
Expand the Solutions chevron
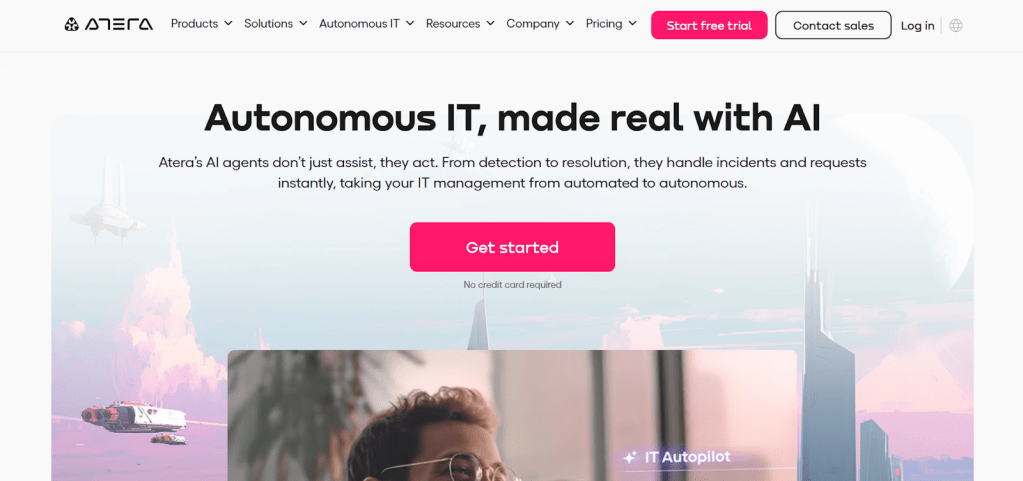click(x=303, y=23)
